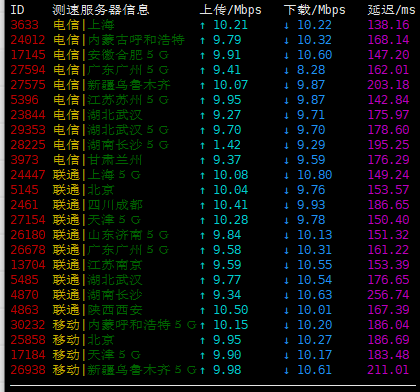Click the download arrow for server 24012
Screen dimensions: 420x392
click(x=286, y=40)
